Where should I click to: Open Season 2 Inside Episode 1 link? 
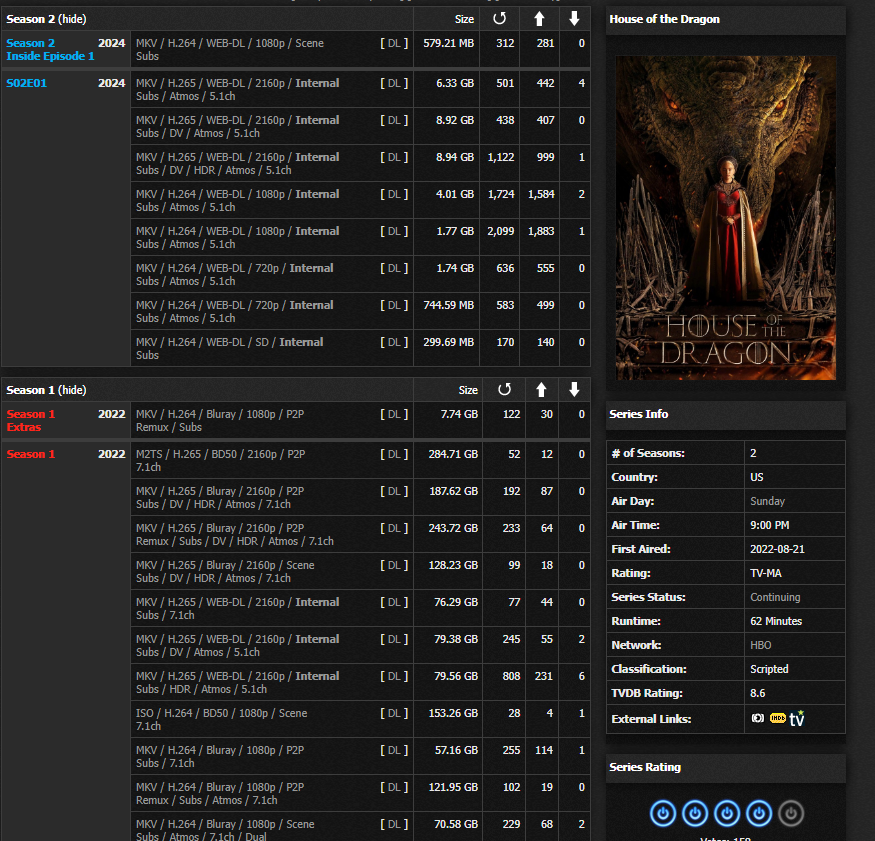click(50, 49)
